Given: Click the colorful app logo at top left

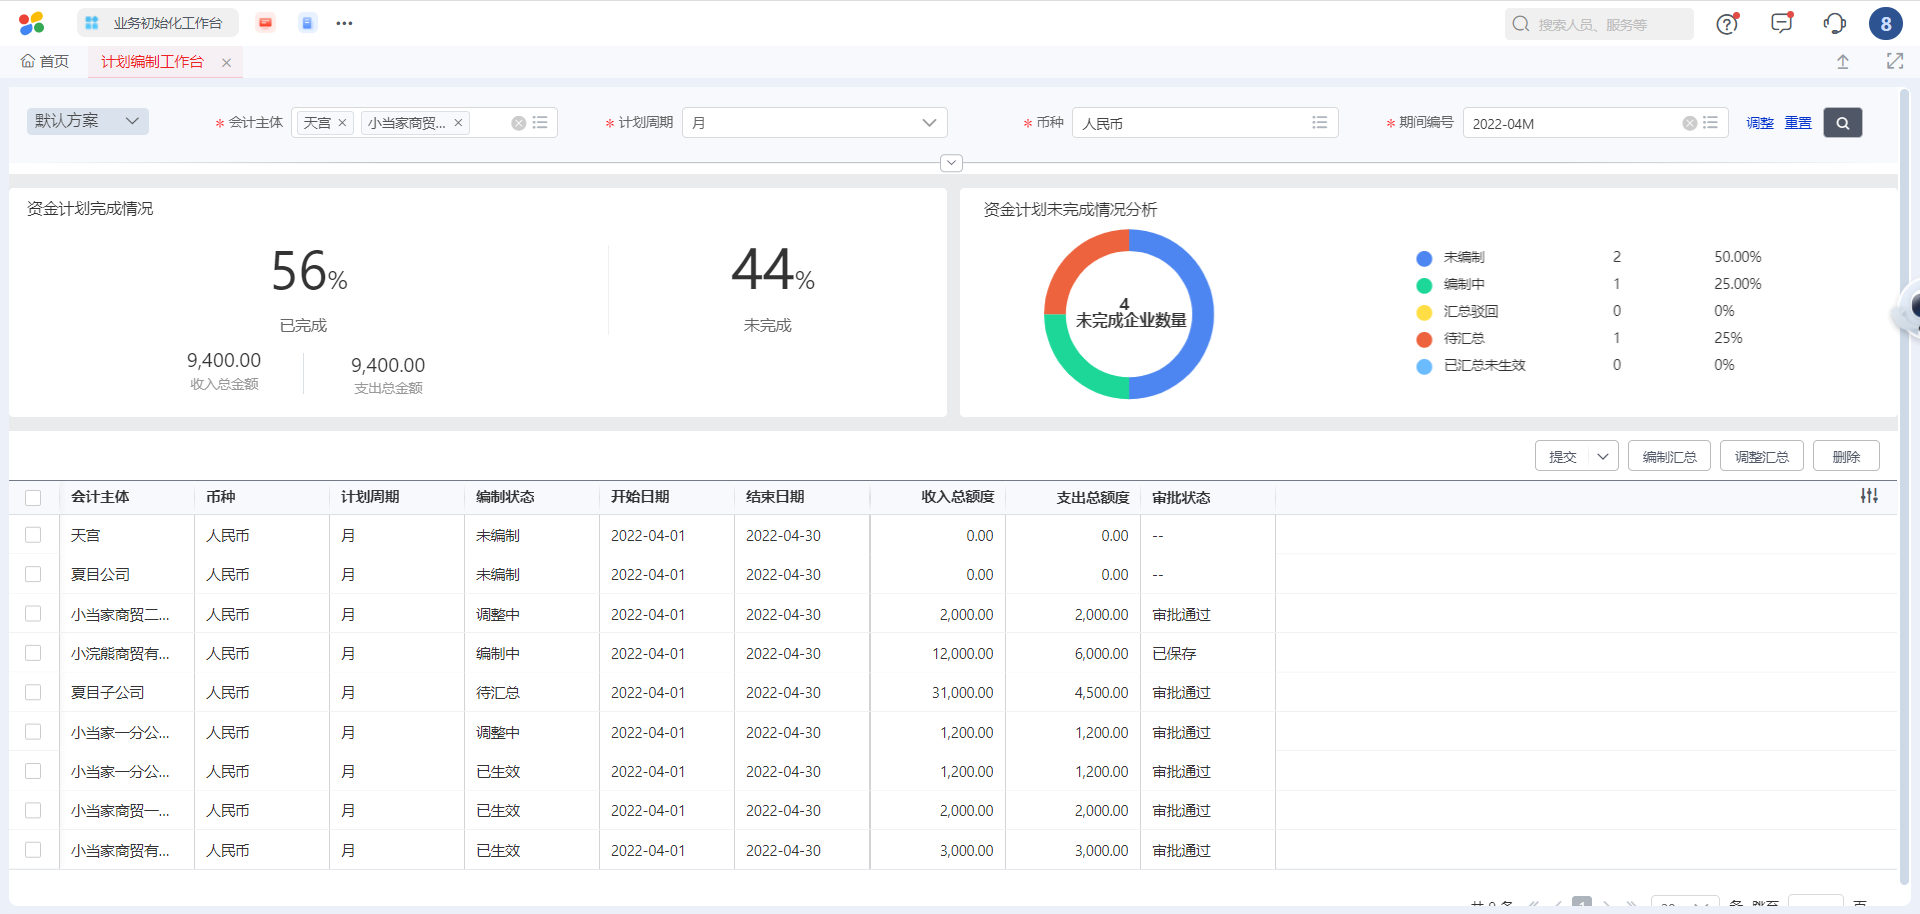Looking at the screenshot, I should [32, 23].
